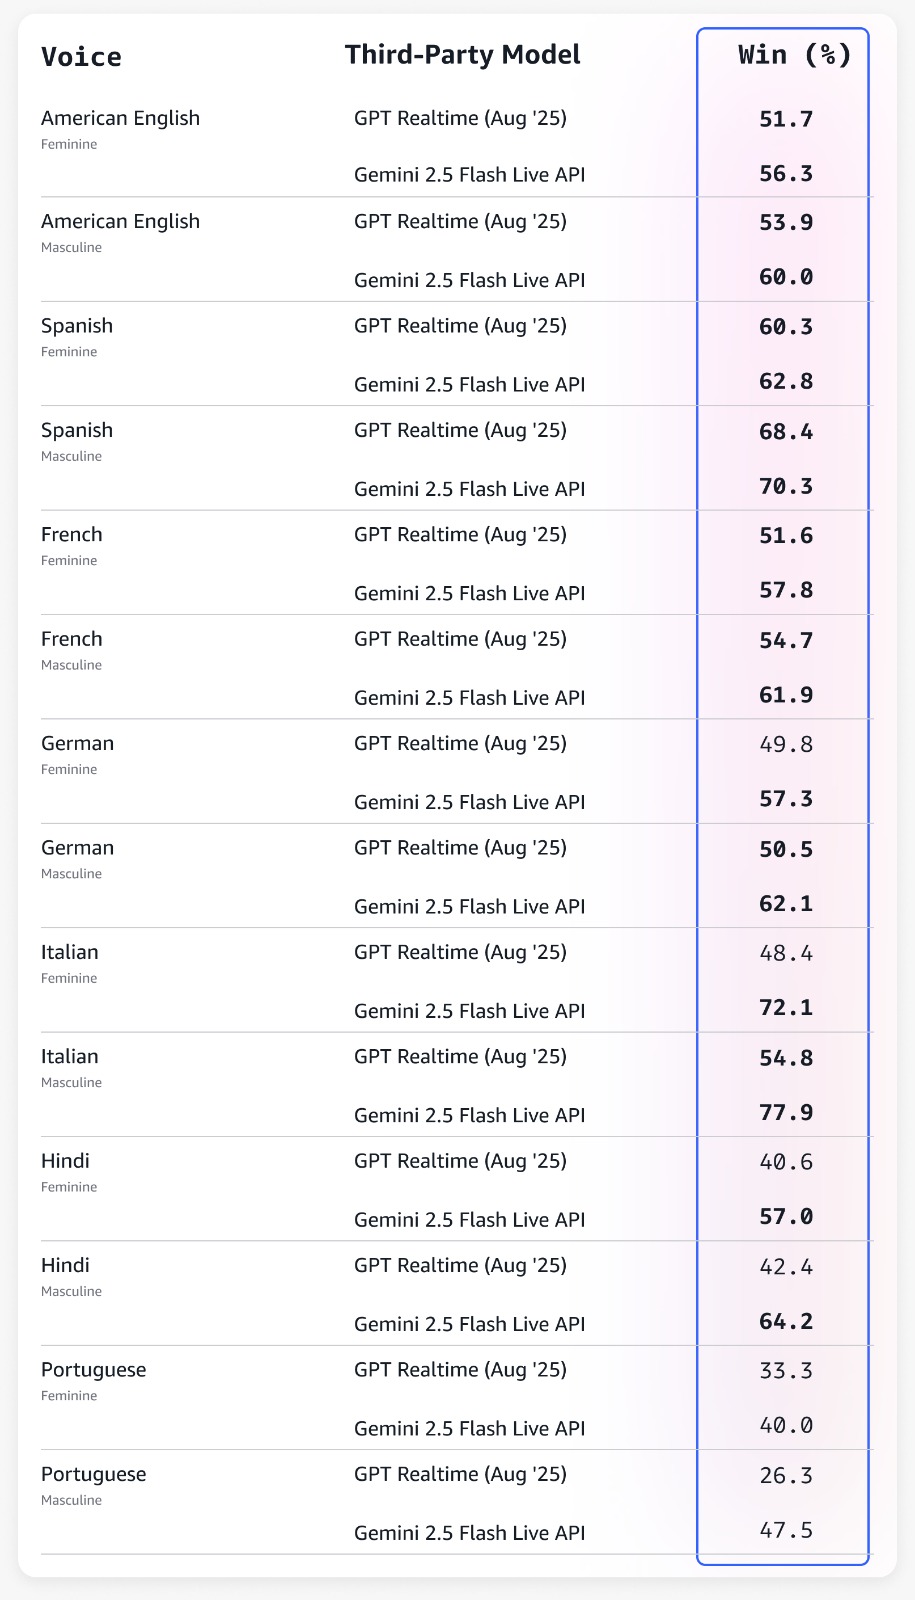Screen dimensions: 915x1600
Task: Click the Voice column header
Action: (81, 57)
